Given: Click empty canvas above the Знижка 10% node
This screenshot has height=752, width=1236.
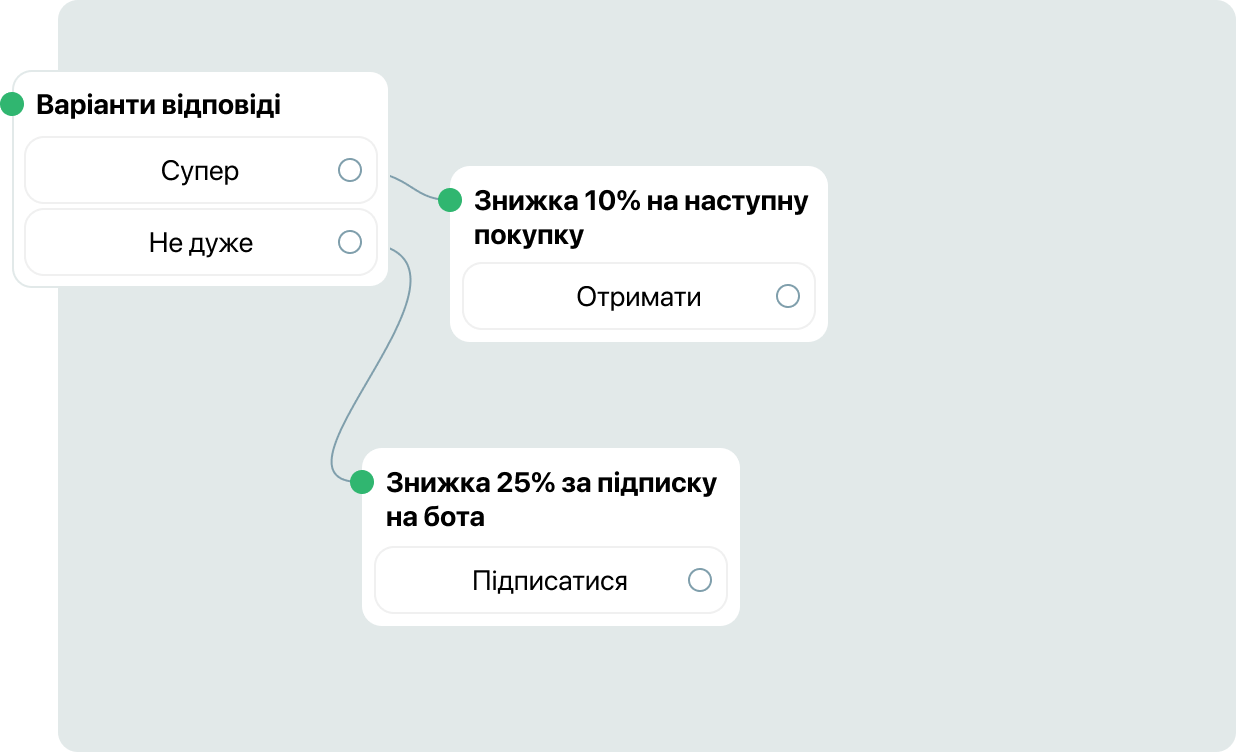Looking at the screenshot, I should [x=640, y=90].
